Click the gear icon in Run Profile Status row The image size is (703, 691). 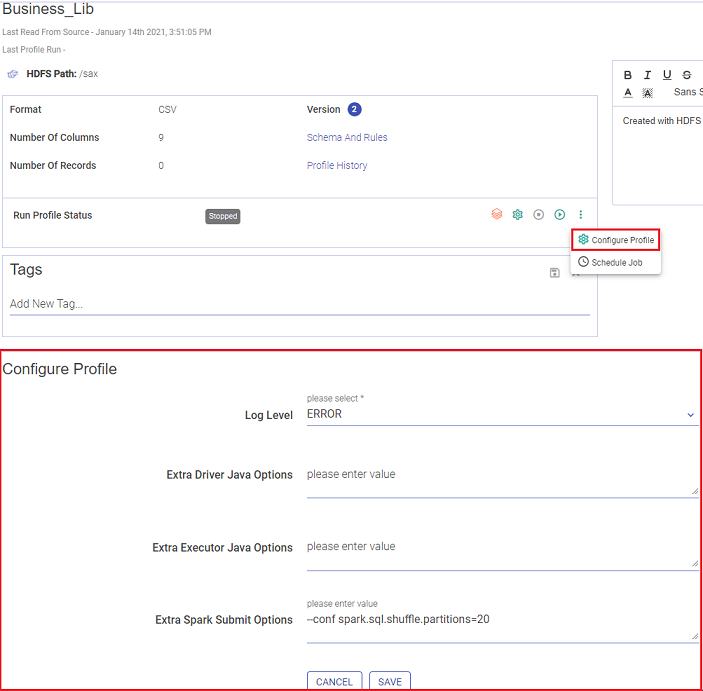[518, 214]
